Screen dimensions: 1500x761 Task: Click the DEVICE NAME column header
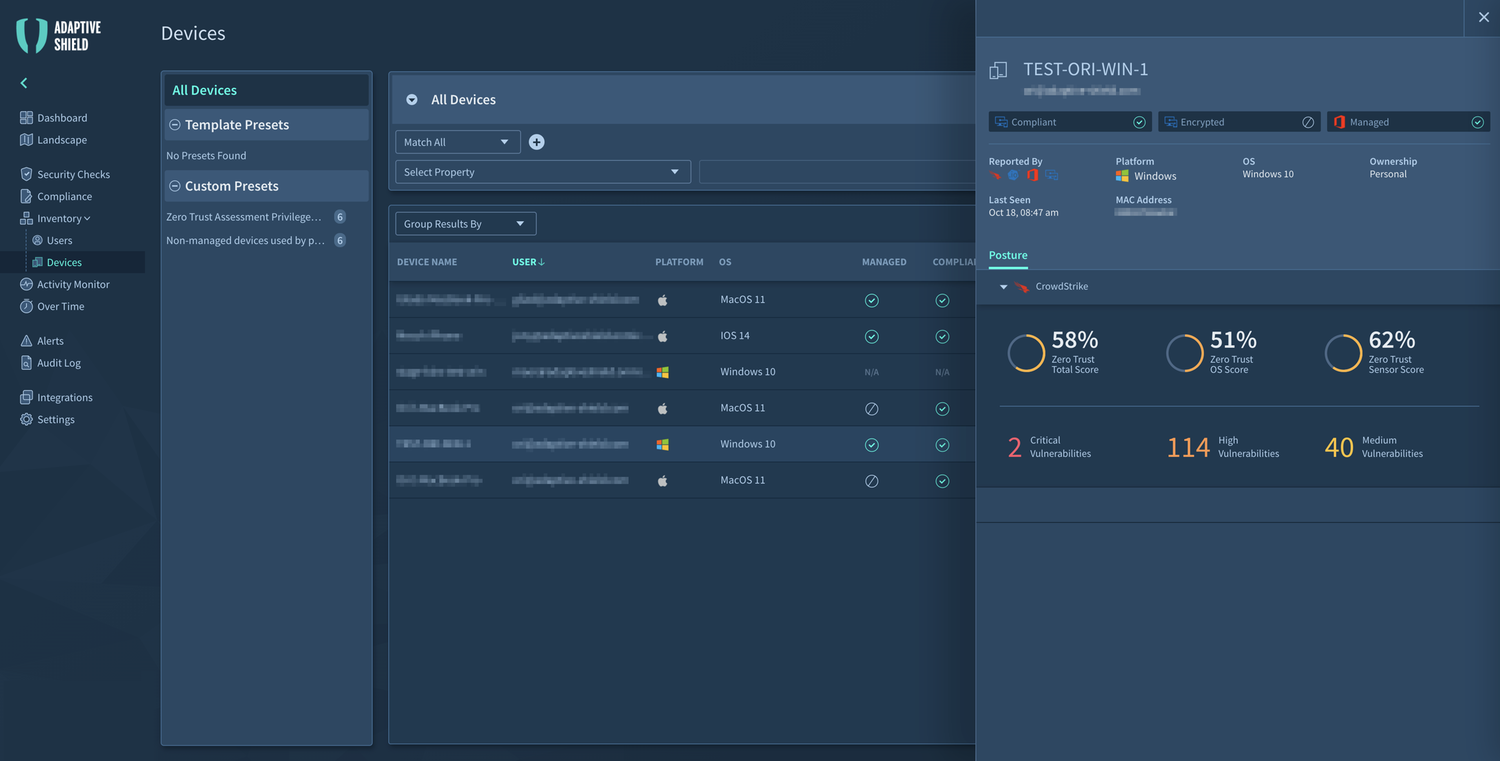click(427, 262)
